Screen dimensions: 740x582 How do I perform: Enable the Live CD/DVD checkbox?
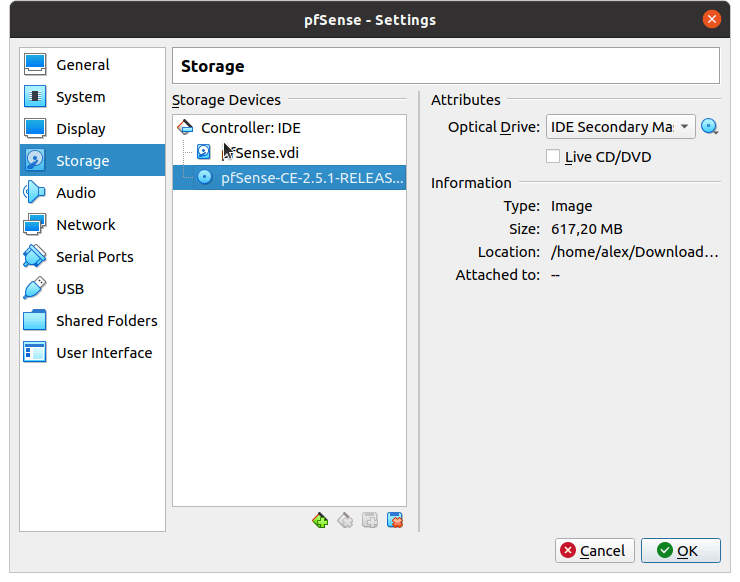point(553,157)
